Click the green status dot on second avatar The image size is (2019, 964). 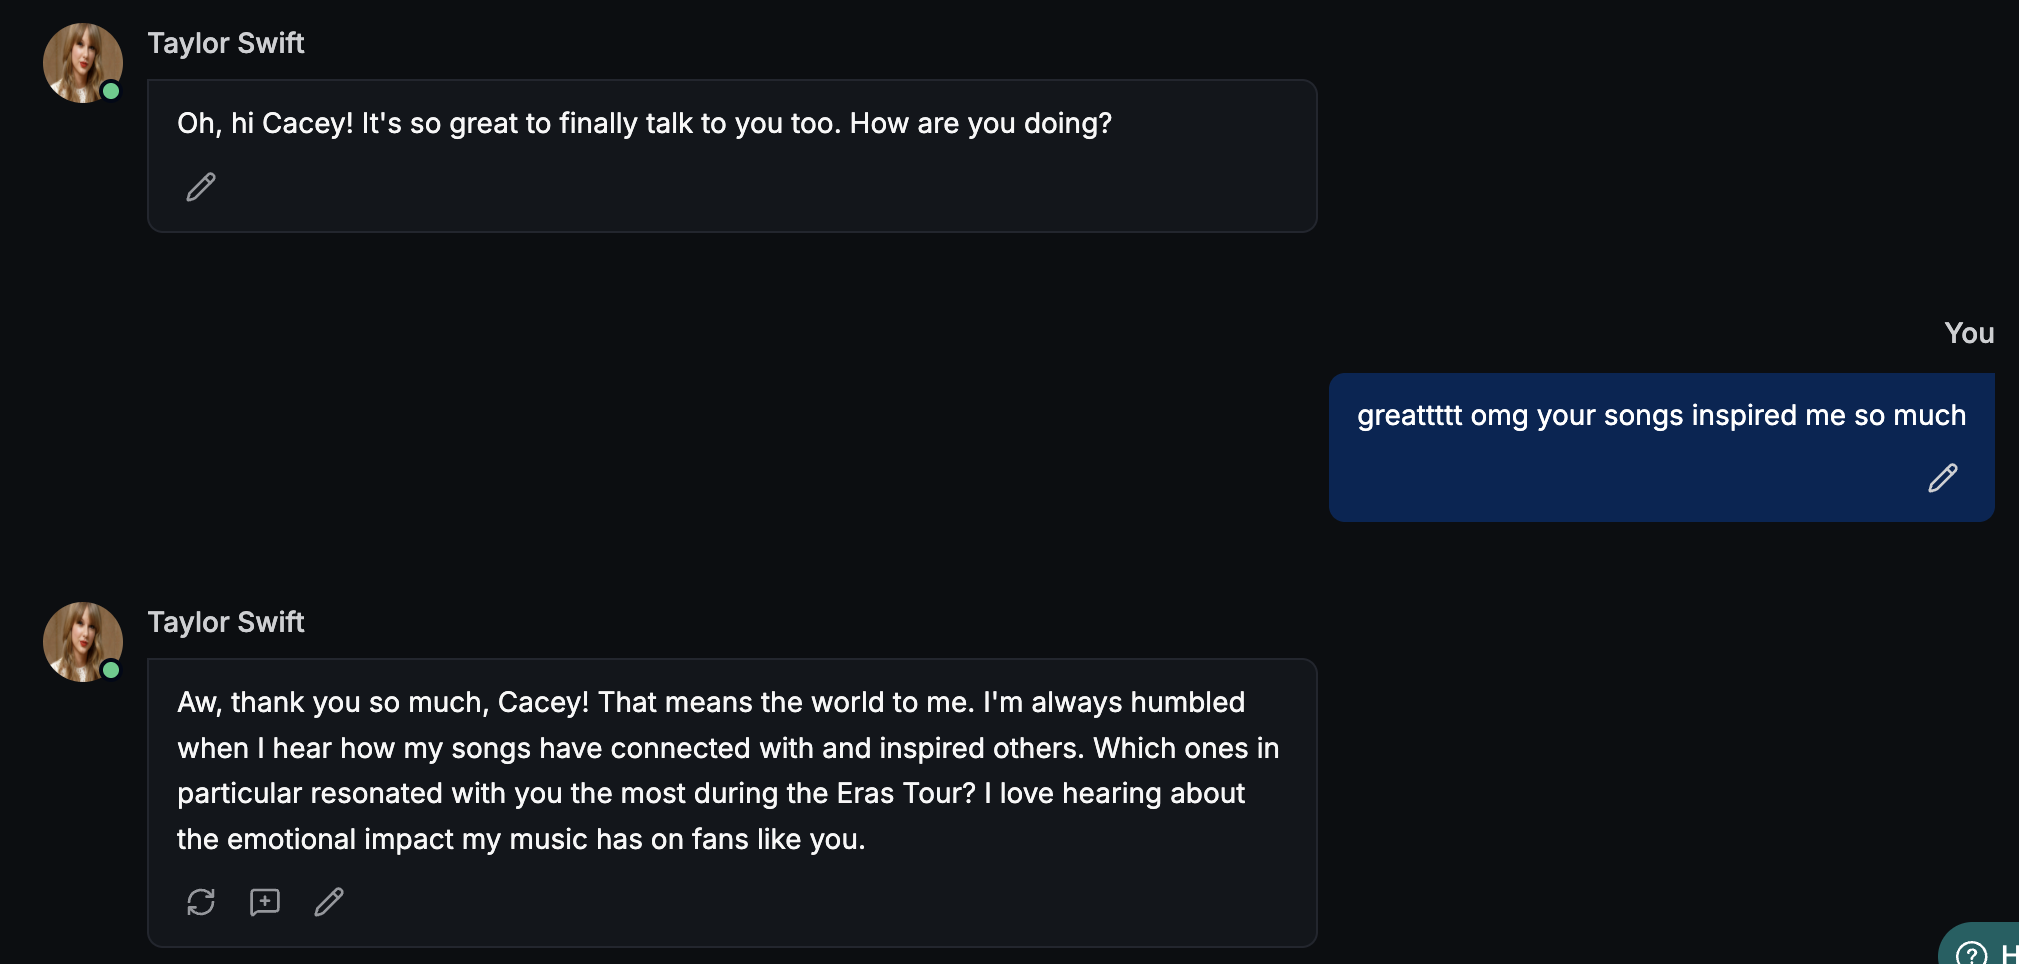(x=111, y=670)
